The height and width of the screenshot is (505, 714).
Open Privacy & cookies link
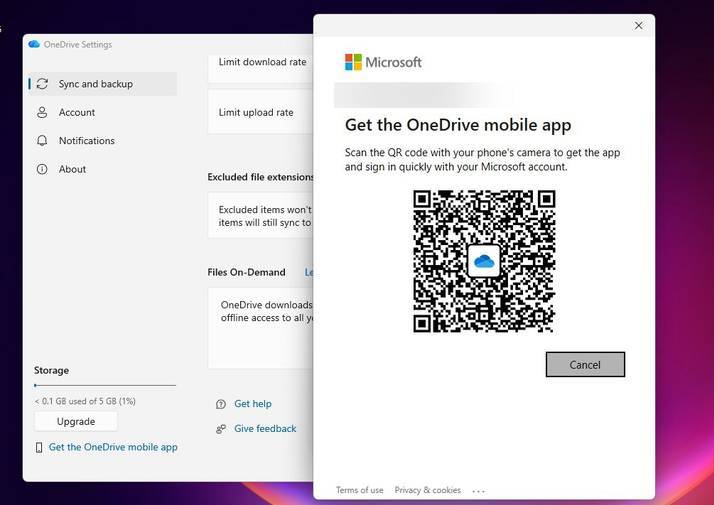tap(428, 490)
